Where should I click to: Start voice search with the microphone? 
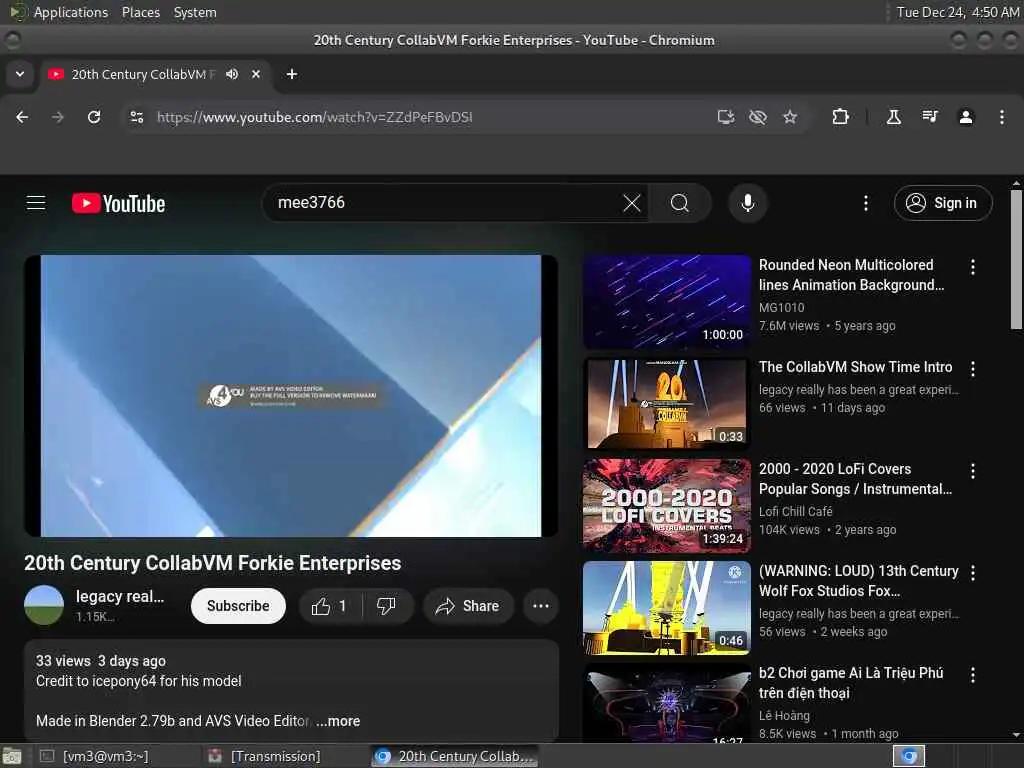748,203
